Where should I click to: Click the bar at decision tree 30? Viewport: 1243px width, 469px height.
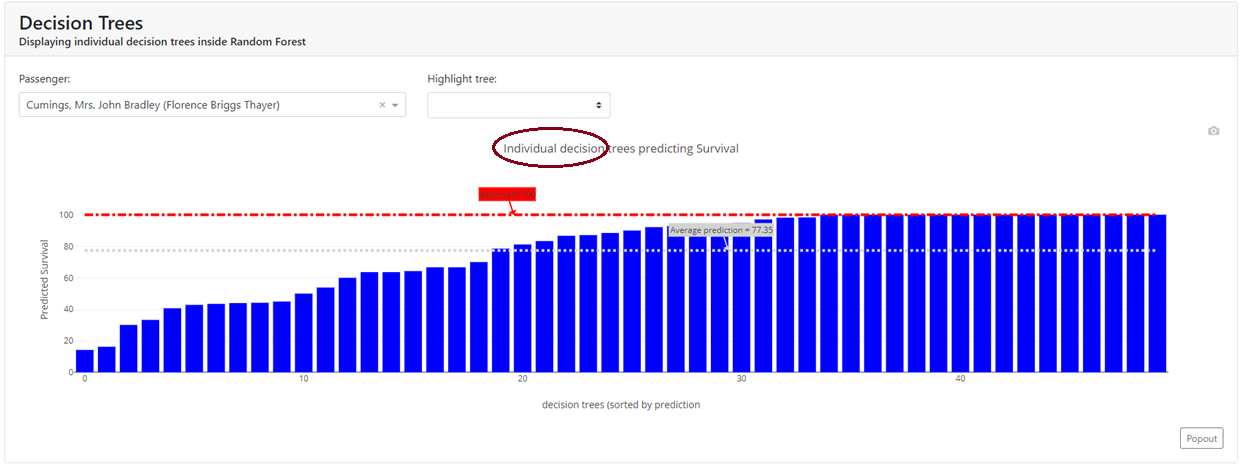[x=741, y=300]
